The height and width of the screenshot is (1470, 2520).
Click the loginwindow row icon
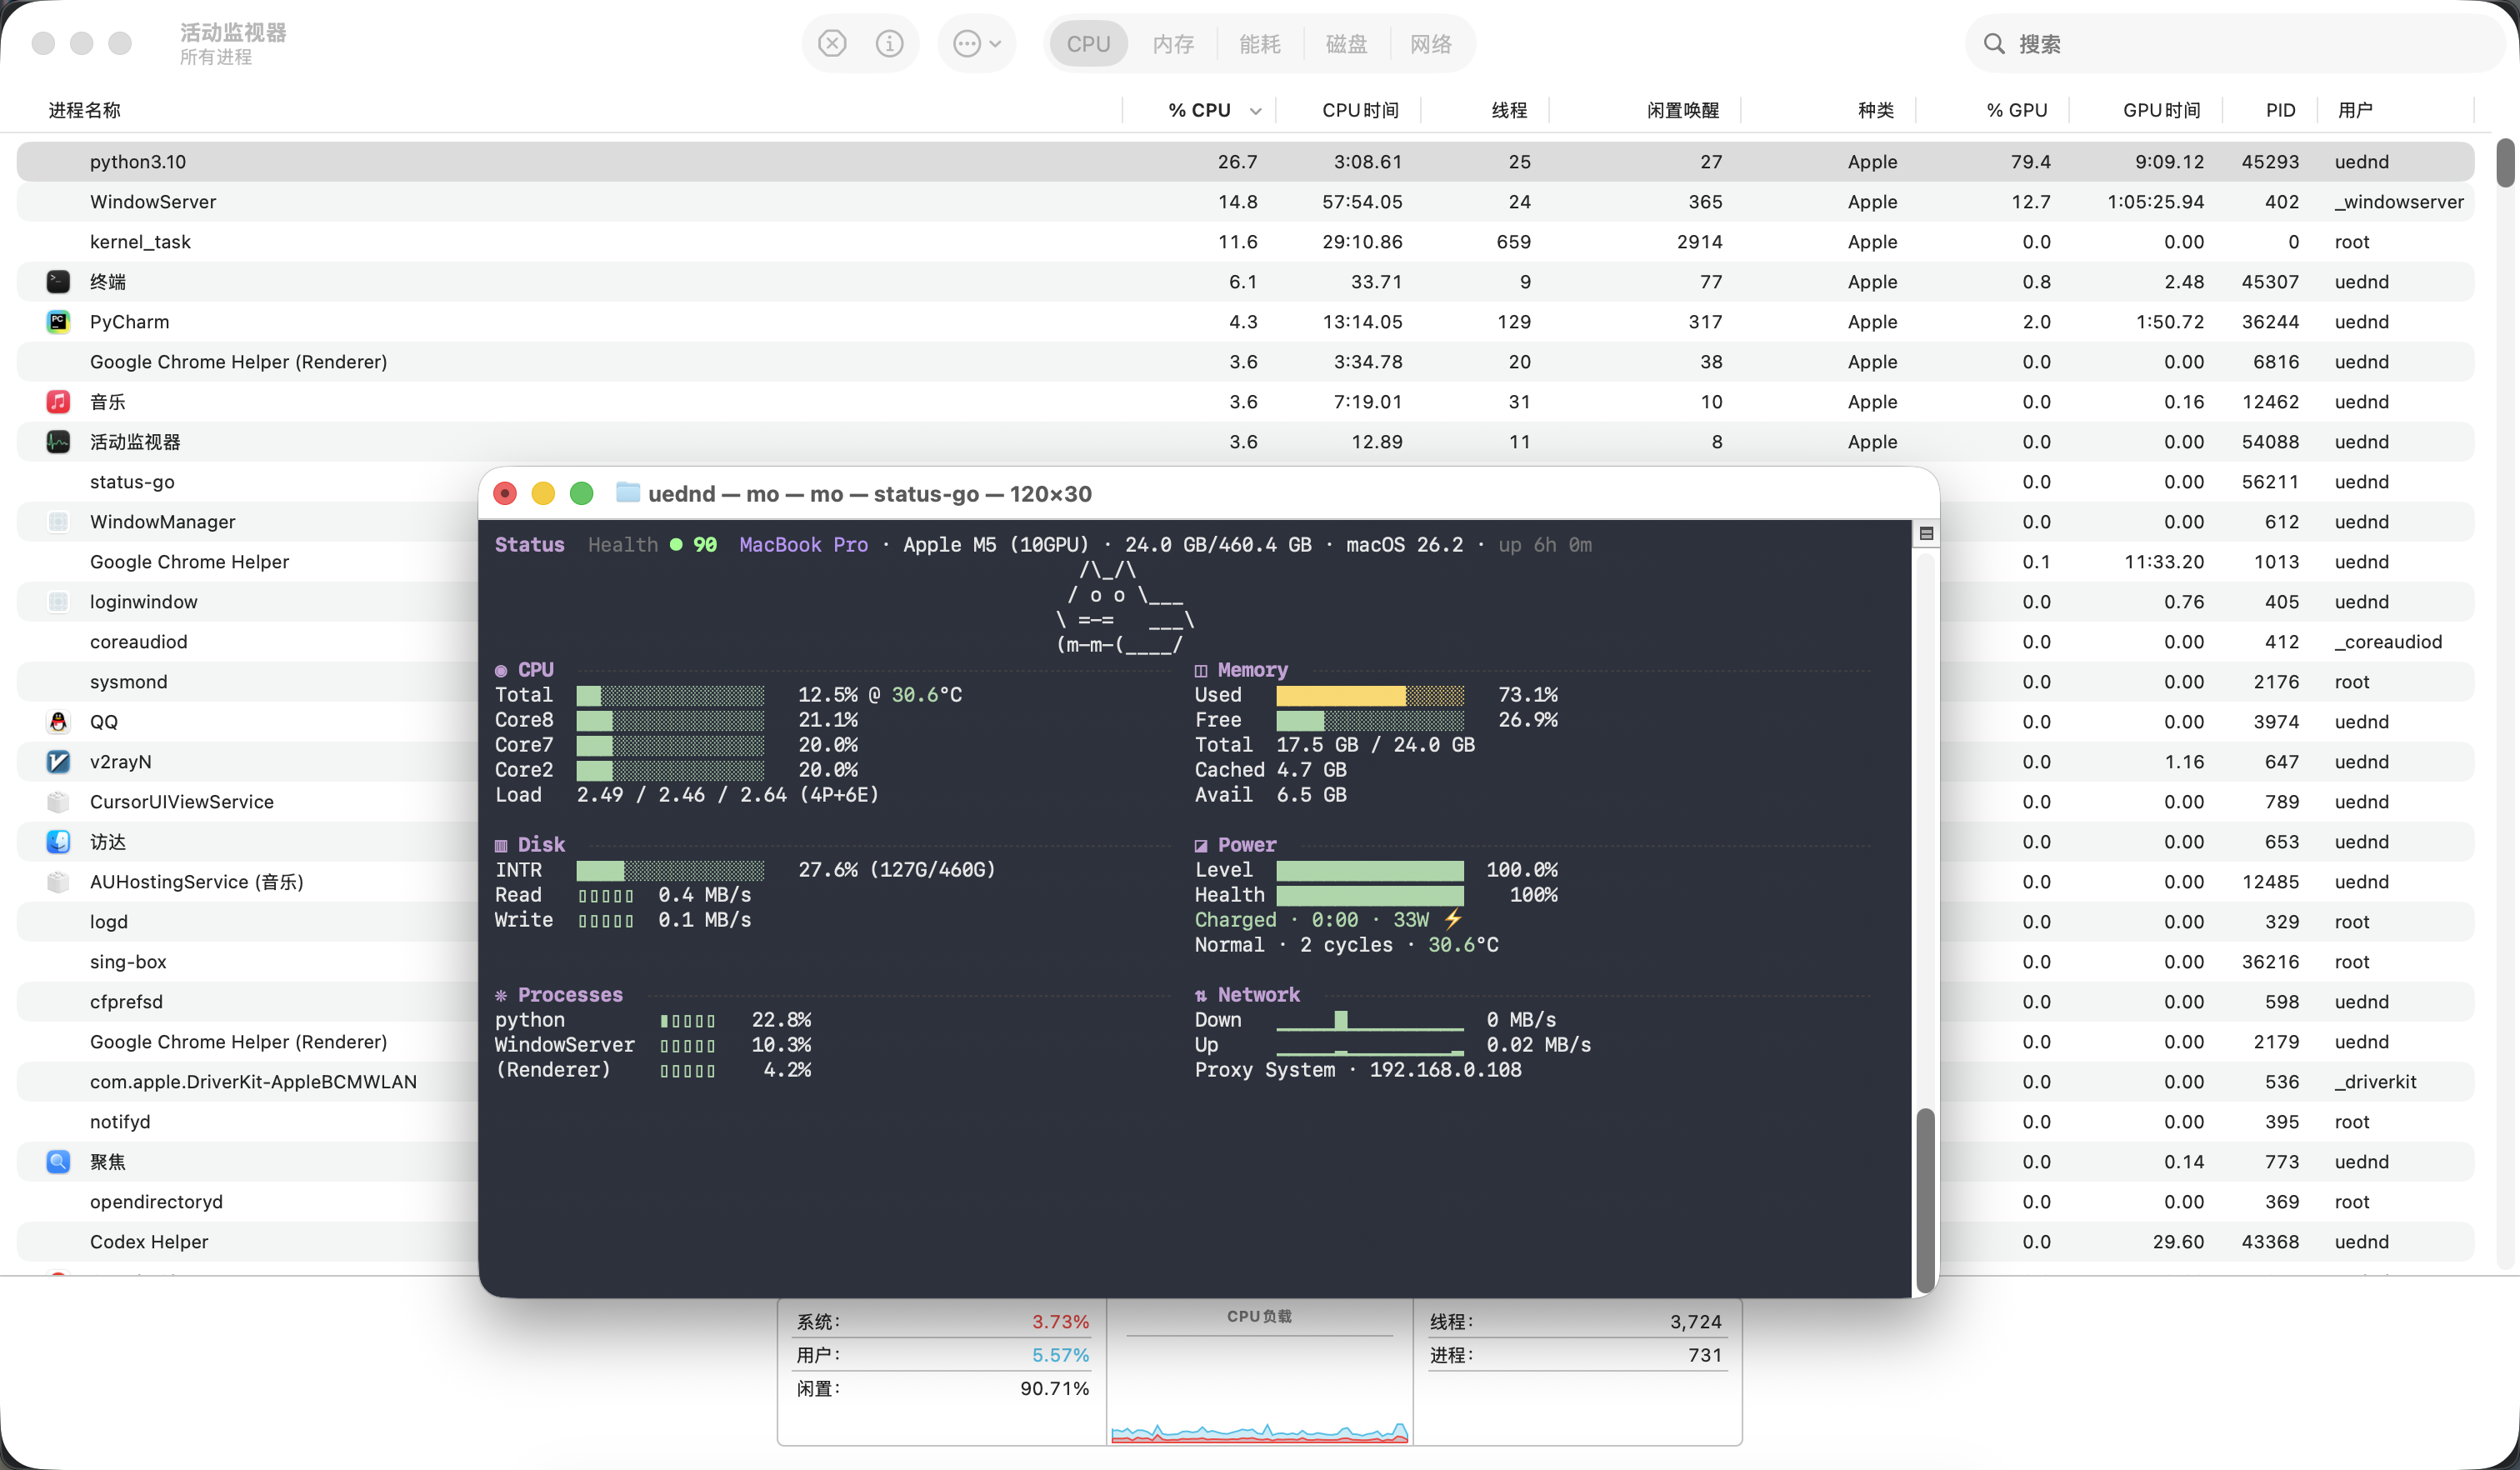point(58,602)
